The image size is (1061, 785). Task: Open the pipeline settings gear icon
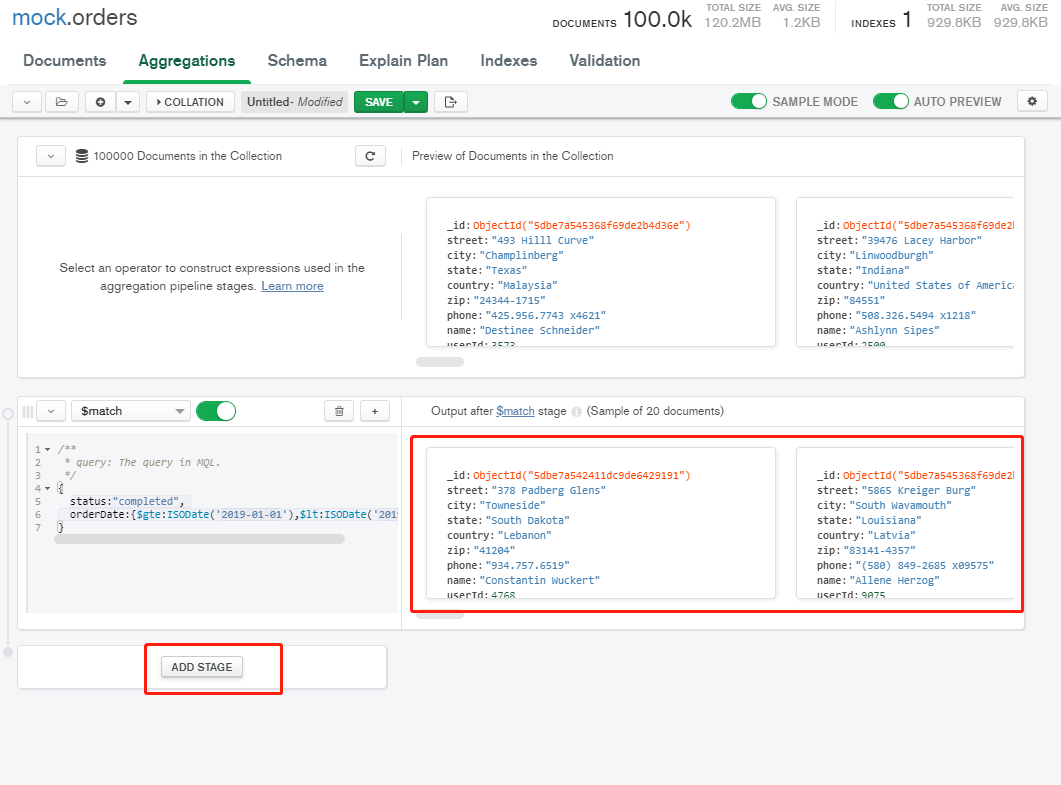click(x=1032, y=102)
